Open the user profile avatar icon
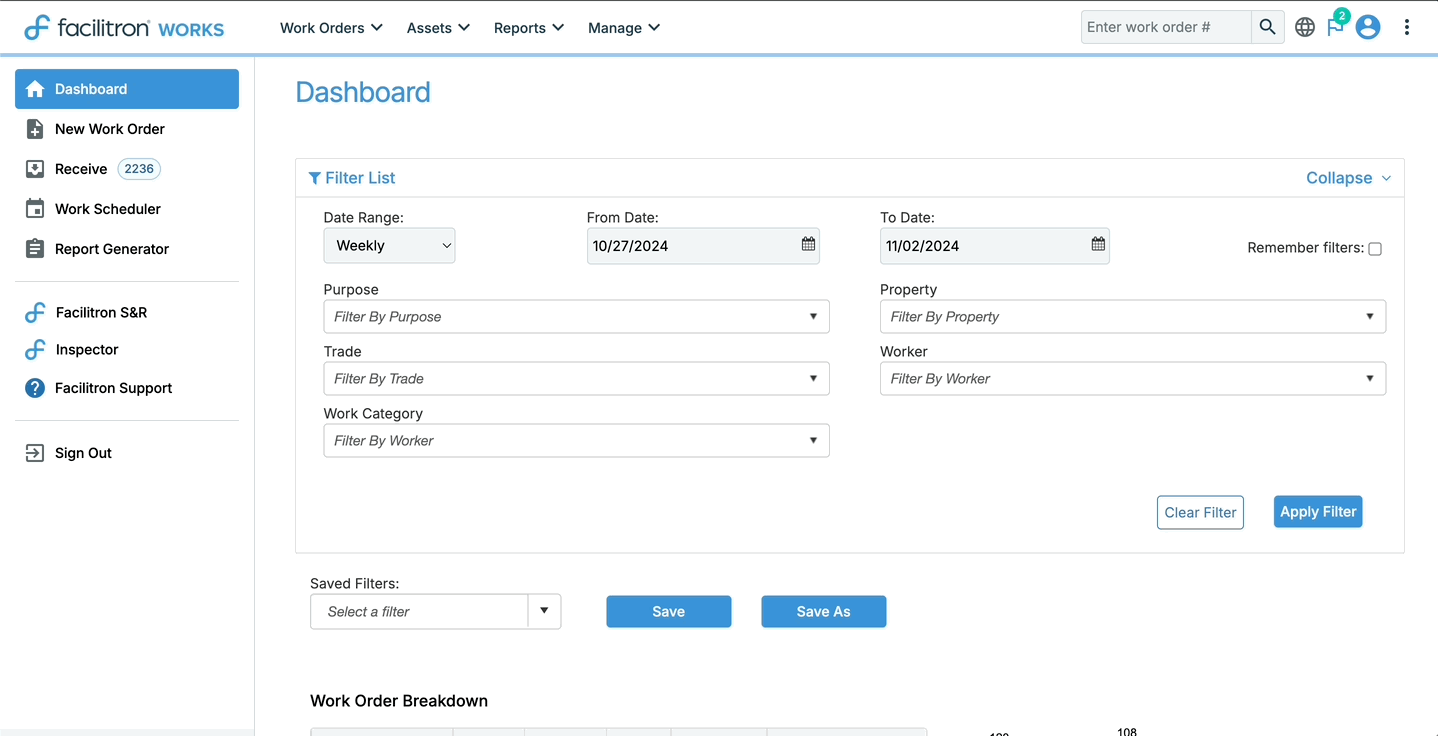This screenshot has height=736, width=1438. click(x=1368, y=27)
